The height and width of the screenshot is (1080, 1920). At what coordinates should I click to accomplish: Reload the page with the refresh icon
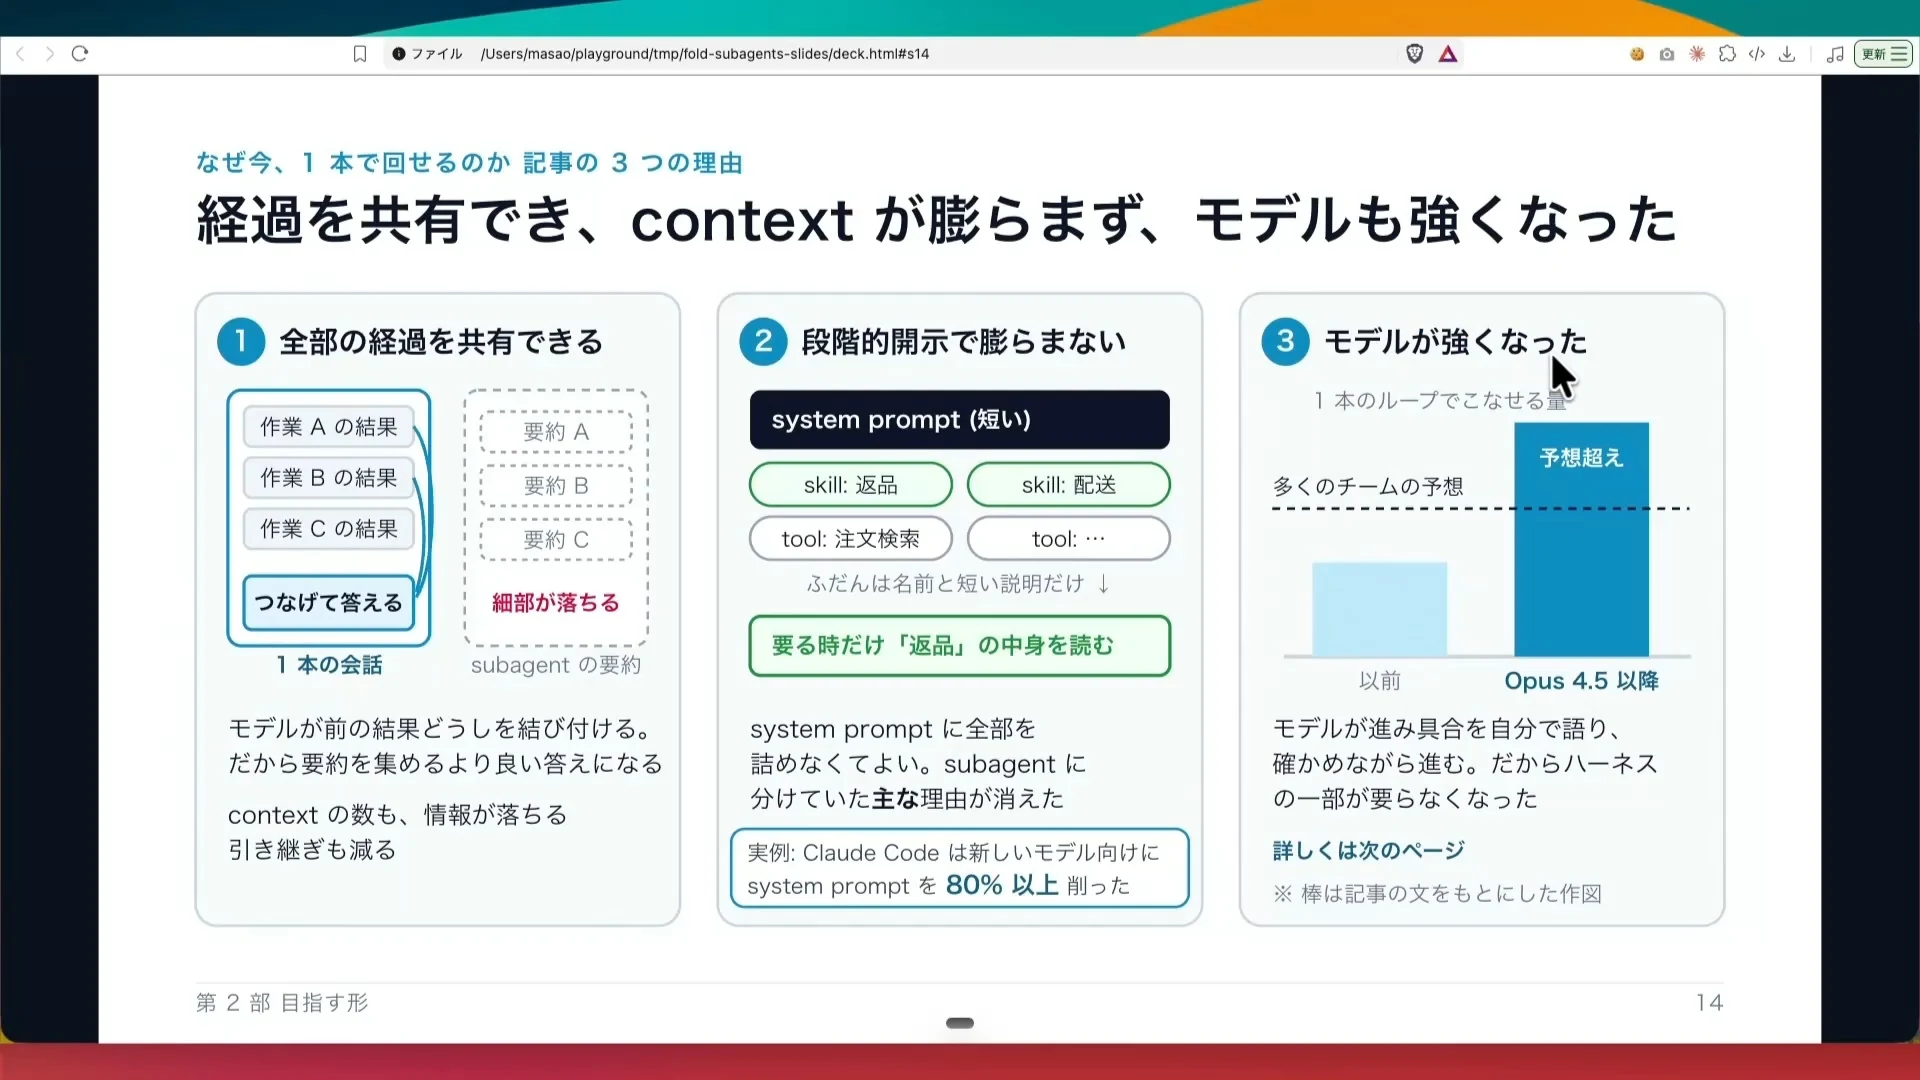click(x=80, y=54)
